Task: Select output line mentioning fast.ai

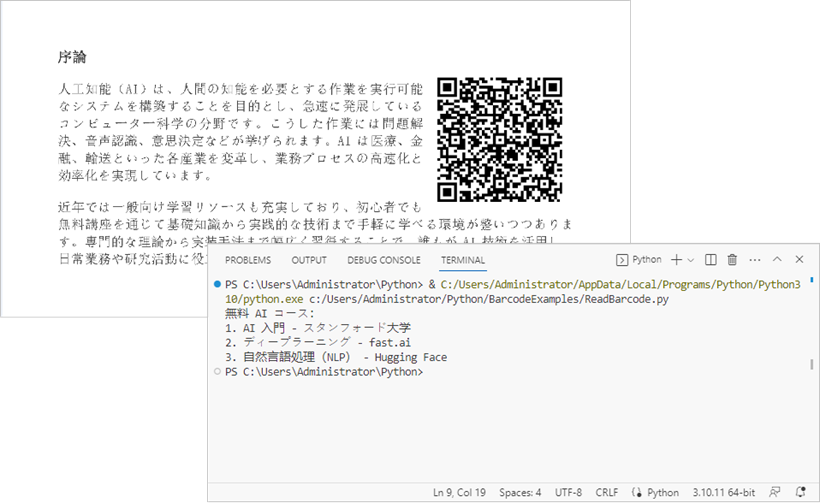Action: pyautogui.click(x=318, y=342)
